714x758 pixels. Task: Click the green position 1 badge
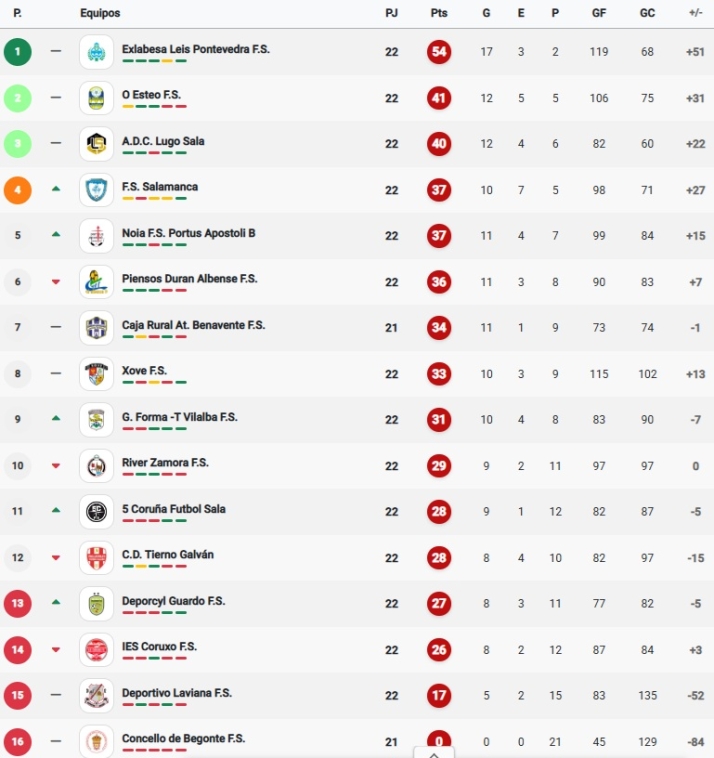coord(17,52)
